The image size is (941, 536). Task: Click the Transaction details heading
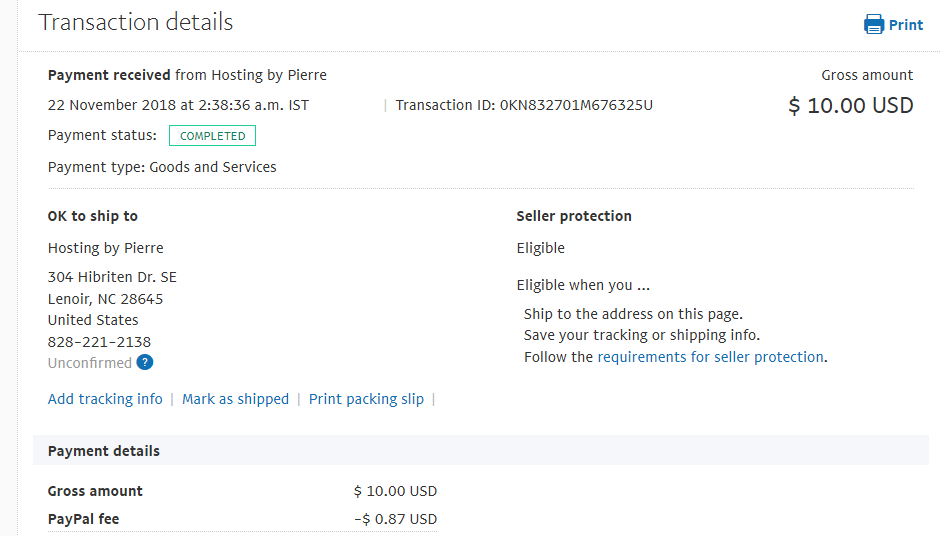[x=136, y=22]
